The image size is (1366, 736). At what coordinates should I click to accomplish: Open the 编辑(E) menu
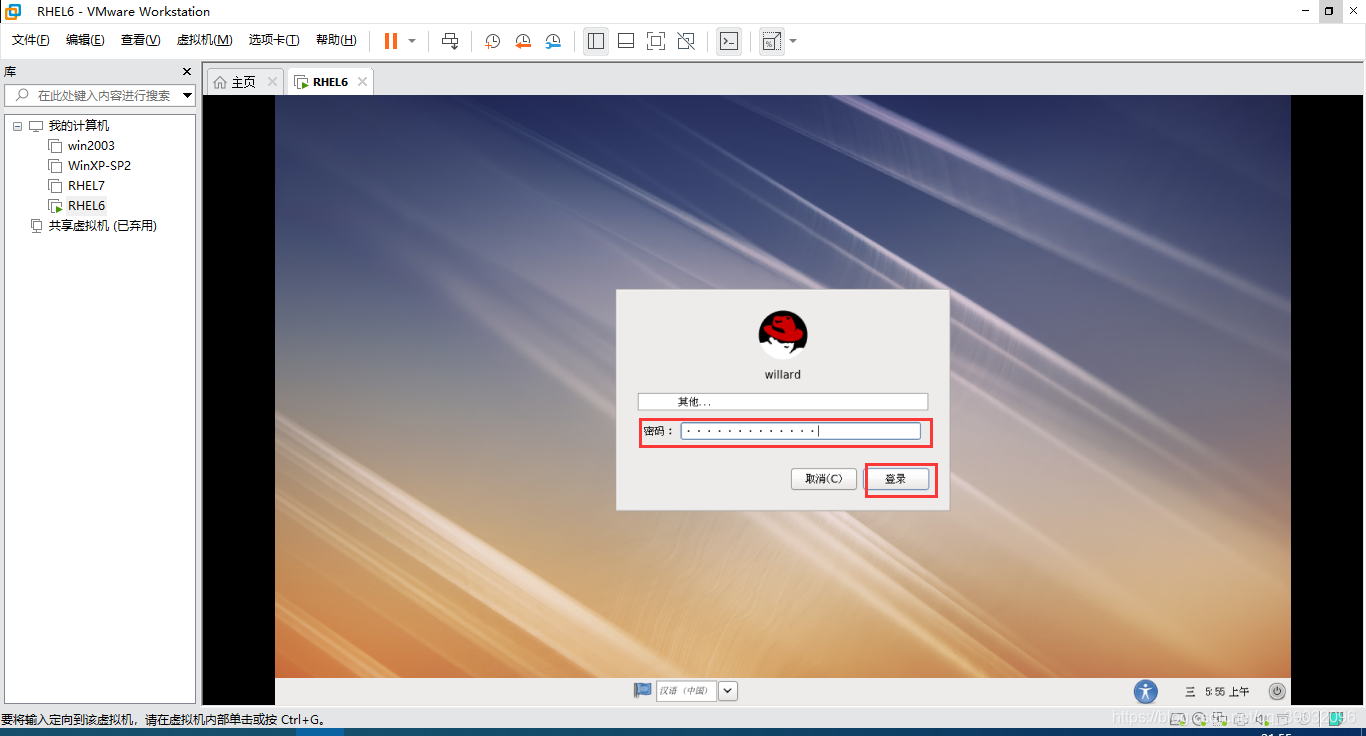[85, 40]
